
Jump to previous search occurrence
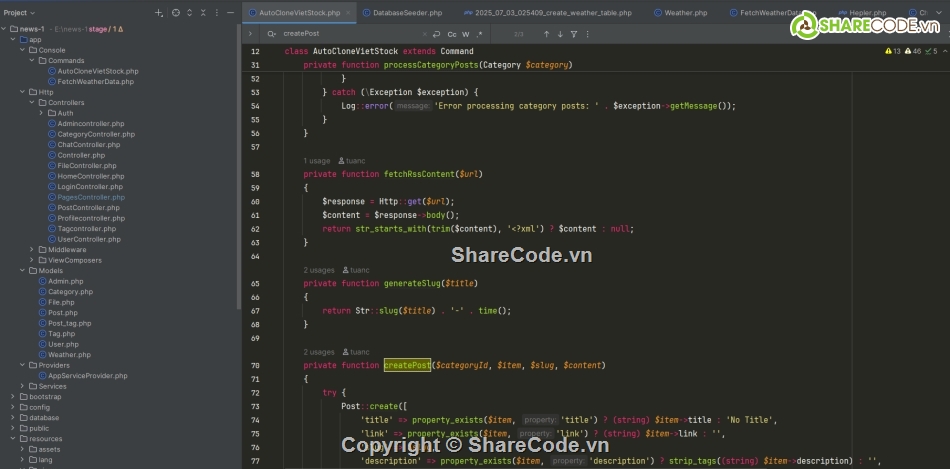point(546,35)
